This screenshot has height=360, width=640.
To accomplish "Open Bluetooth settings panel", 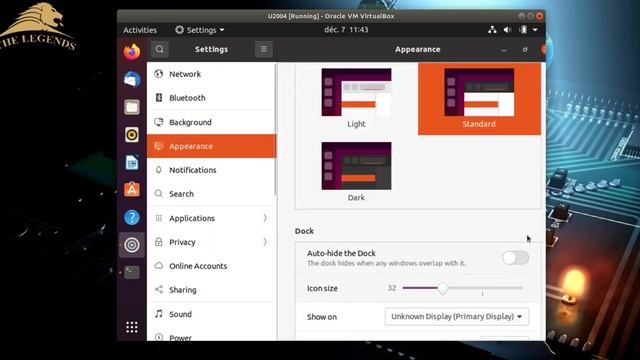I will [211, 98].
